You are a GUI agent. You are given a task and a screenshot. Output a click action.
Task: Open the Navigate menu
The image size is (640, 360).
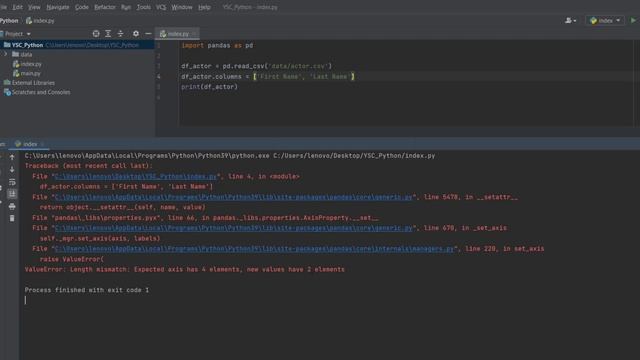click(58, 7)
